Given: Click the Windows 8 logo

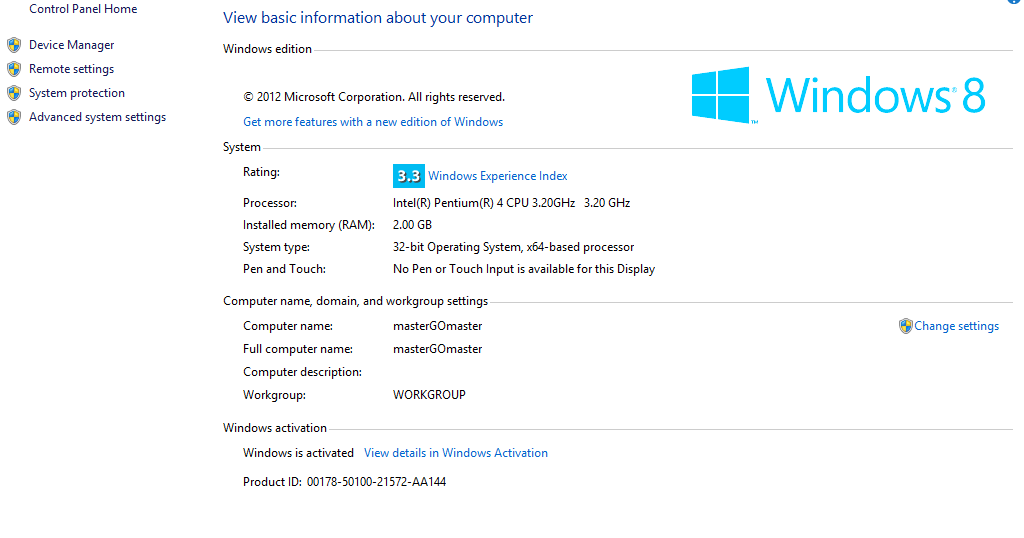Looking at the screenshot, I should (x=839, y=95).
